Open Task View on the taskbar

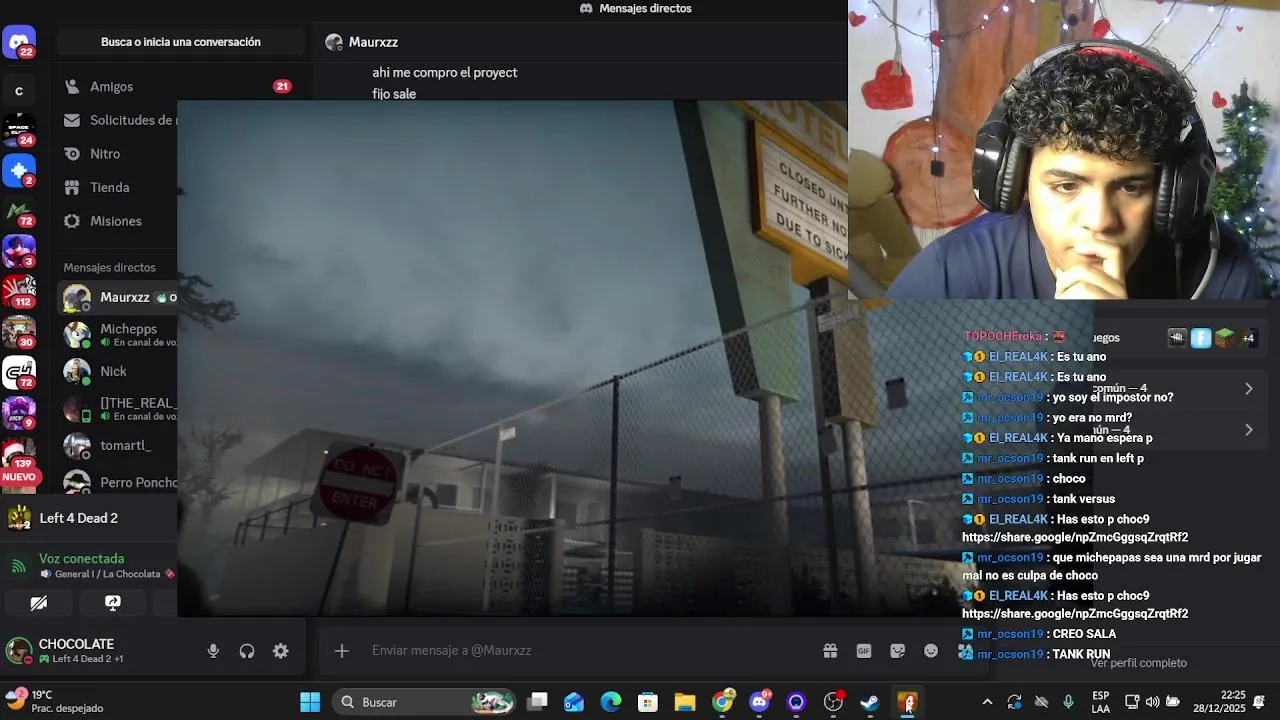(538, 702)
